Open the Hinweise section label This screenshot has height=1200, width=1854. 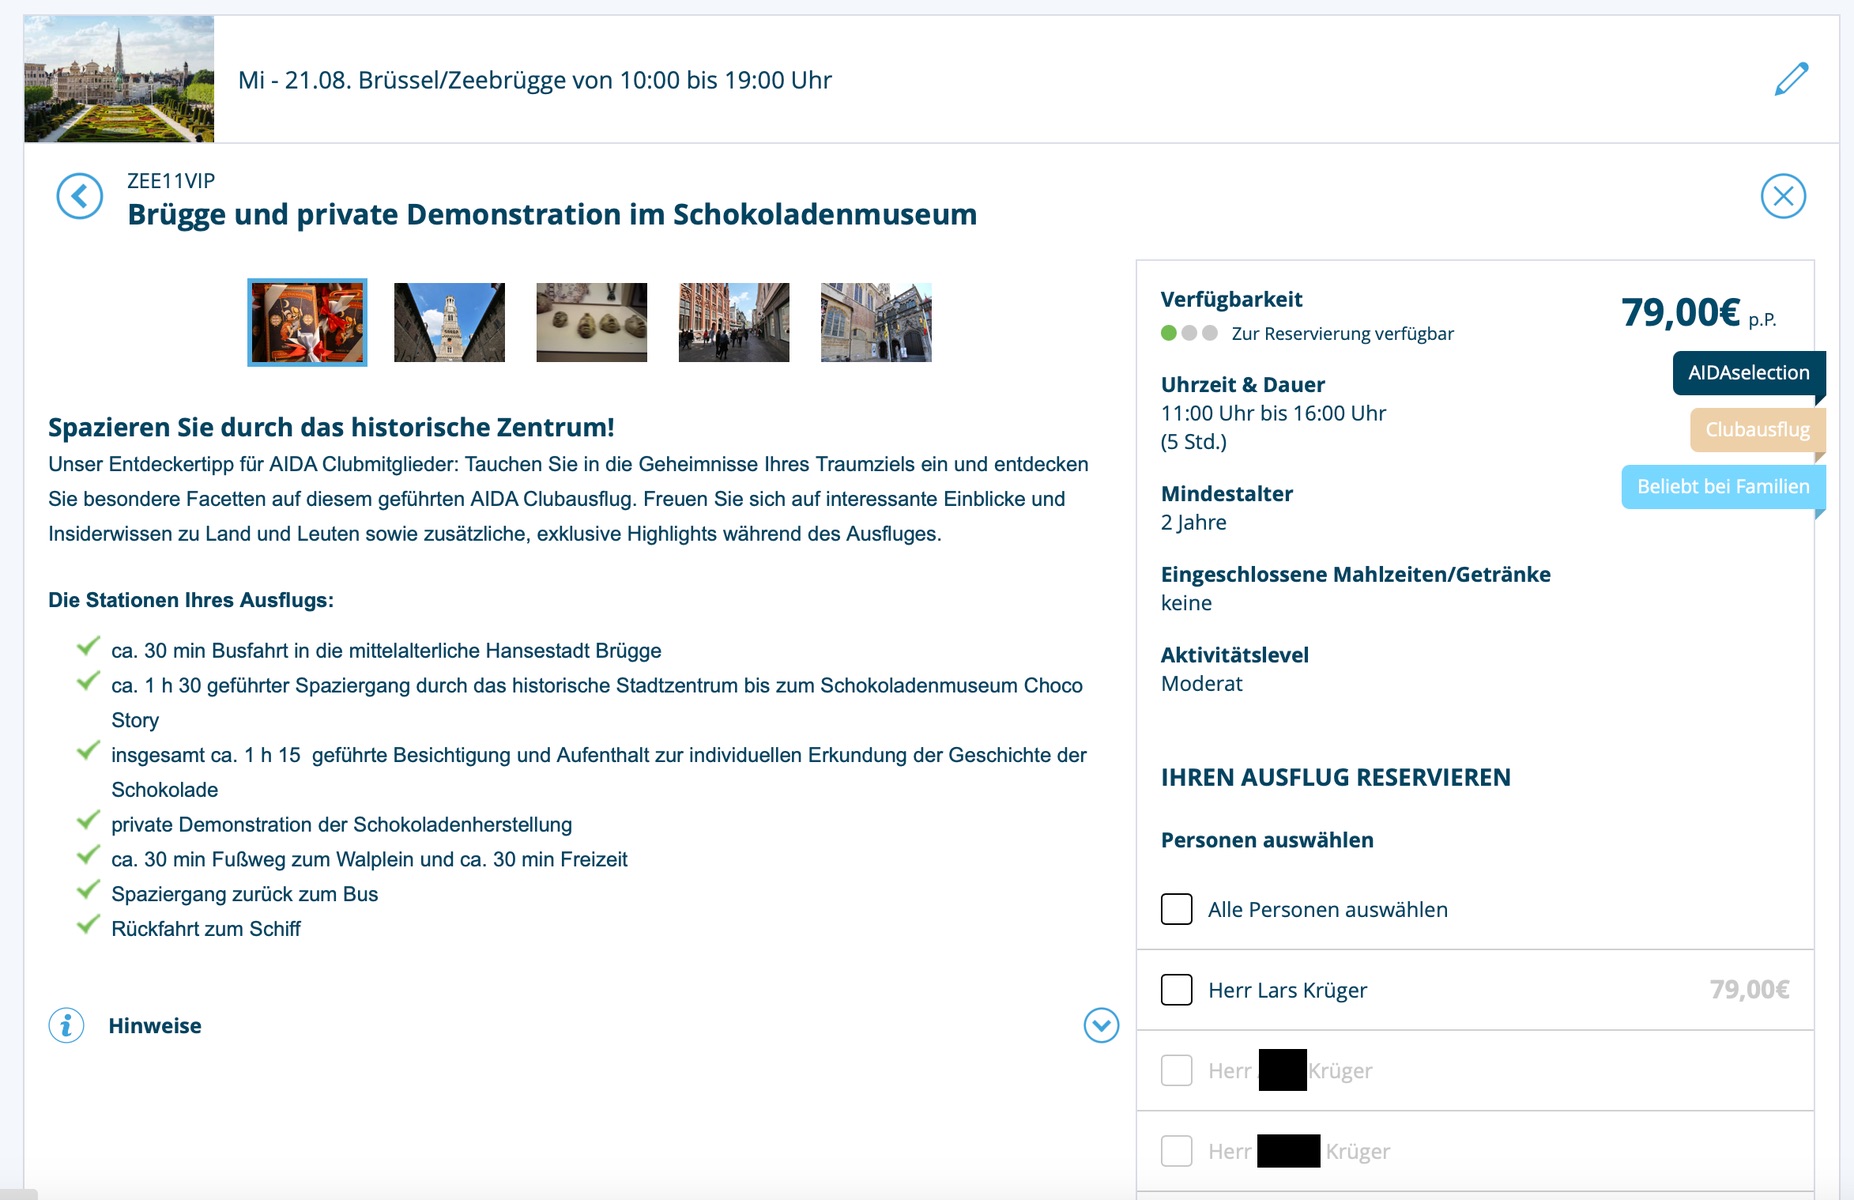(x=155, y=1026)
